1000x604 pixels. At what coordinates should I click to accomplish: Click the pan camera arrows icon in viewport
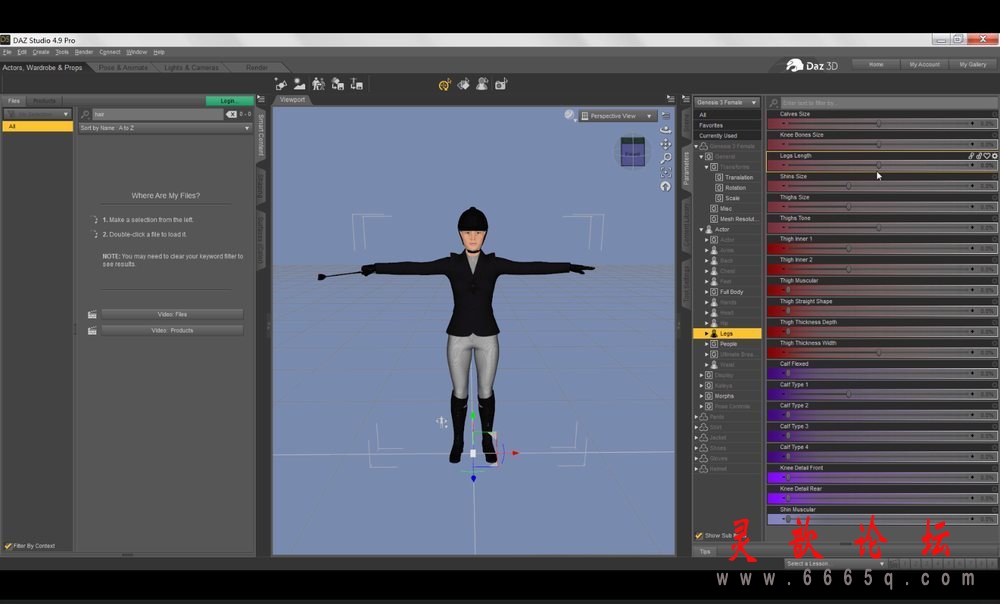[x=665, y=144]
